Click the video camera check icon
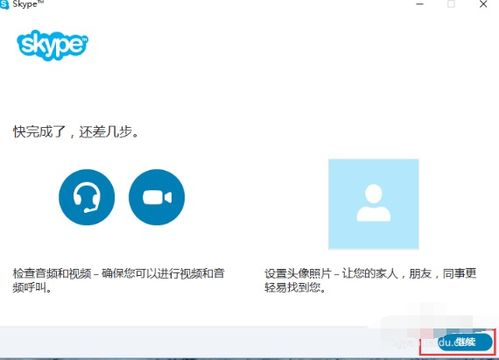 157,197
